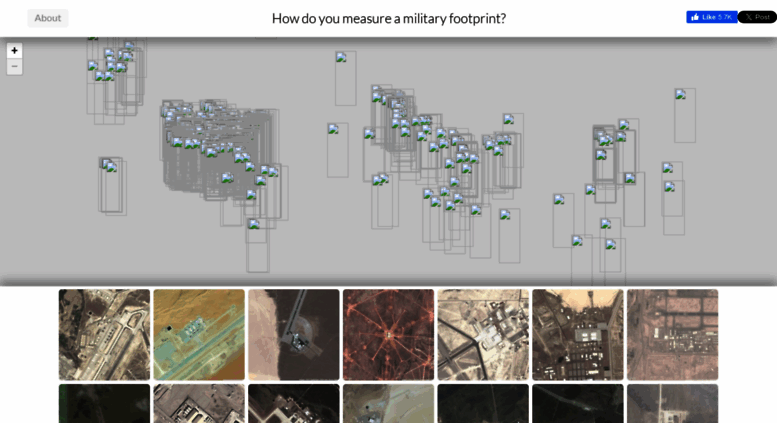Like the page on Facebook
This screenshot has width=777, height=423.
click(x=712, y=17)
